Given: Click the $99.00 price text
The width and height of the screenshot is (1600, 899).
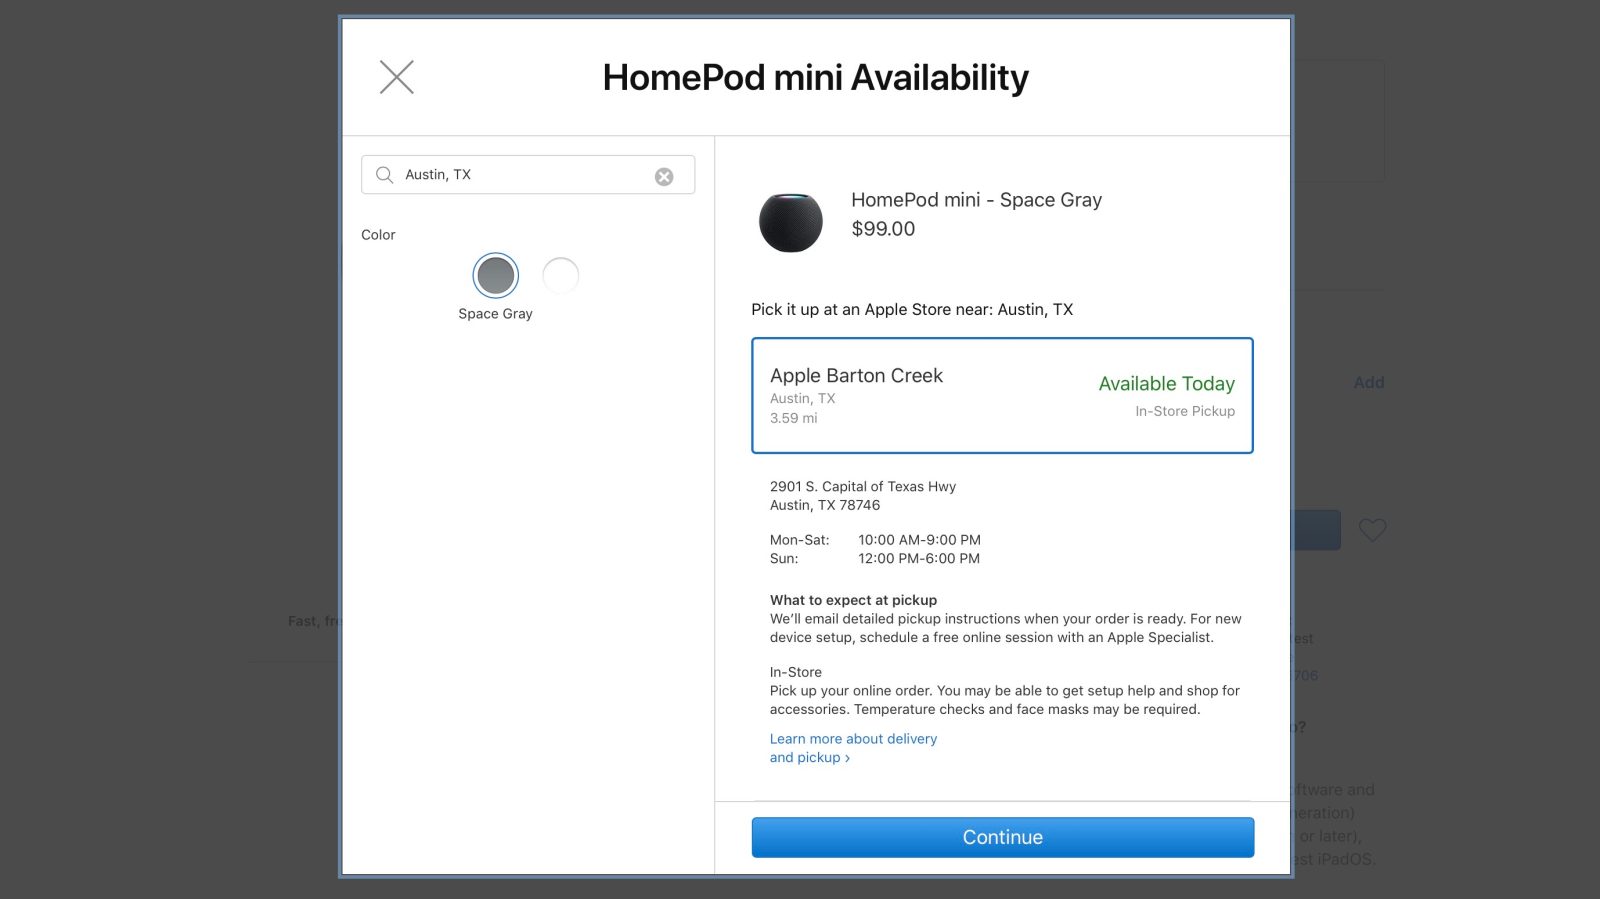Looking at the screenshot, I should (883, 229).
